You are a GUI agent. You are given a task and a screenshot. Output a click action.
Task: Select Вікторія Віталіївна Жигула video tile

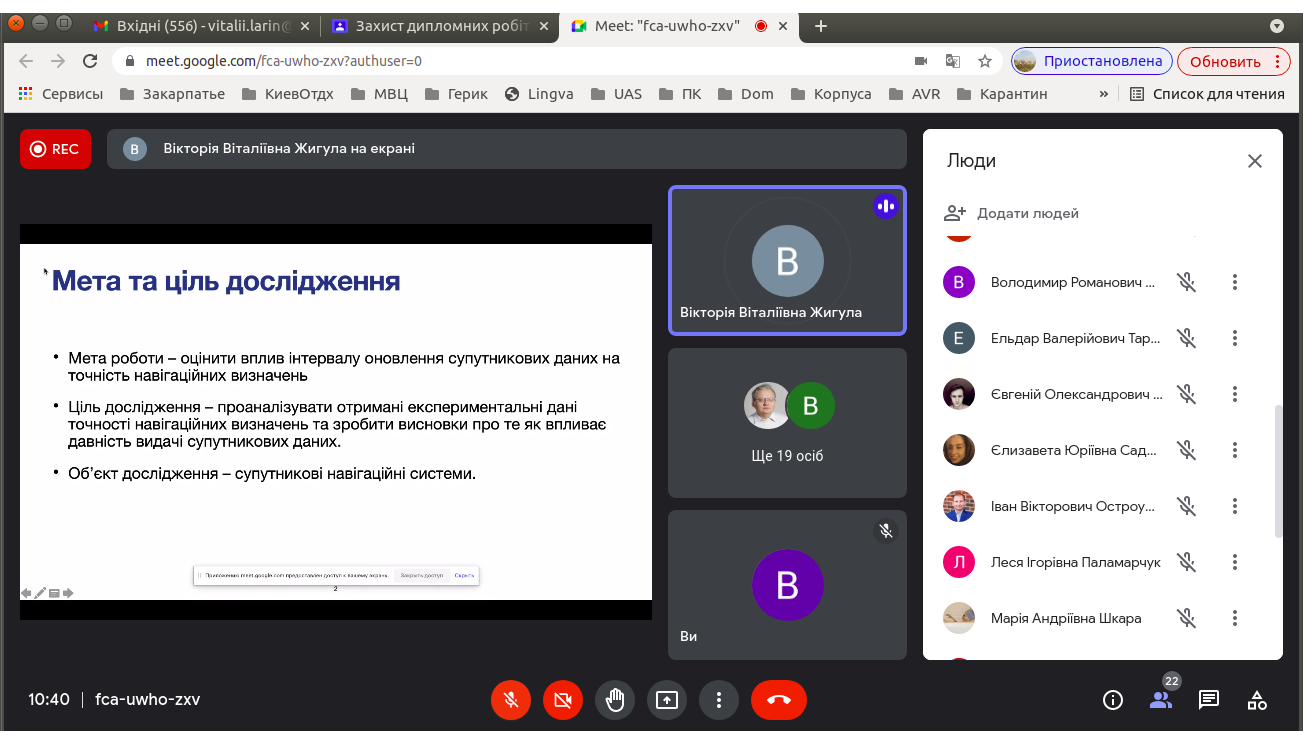(787, 260)
